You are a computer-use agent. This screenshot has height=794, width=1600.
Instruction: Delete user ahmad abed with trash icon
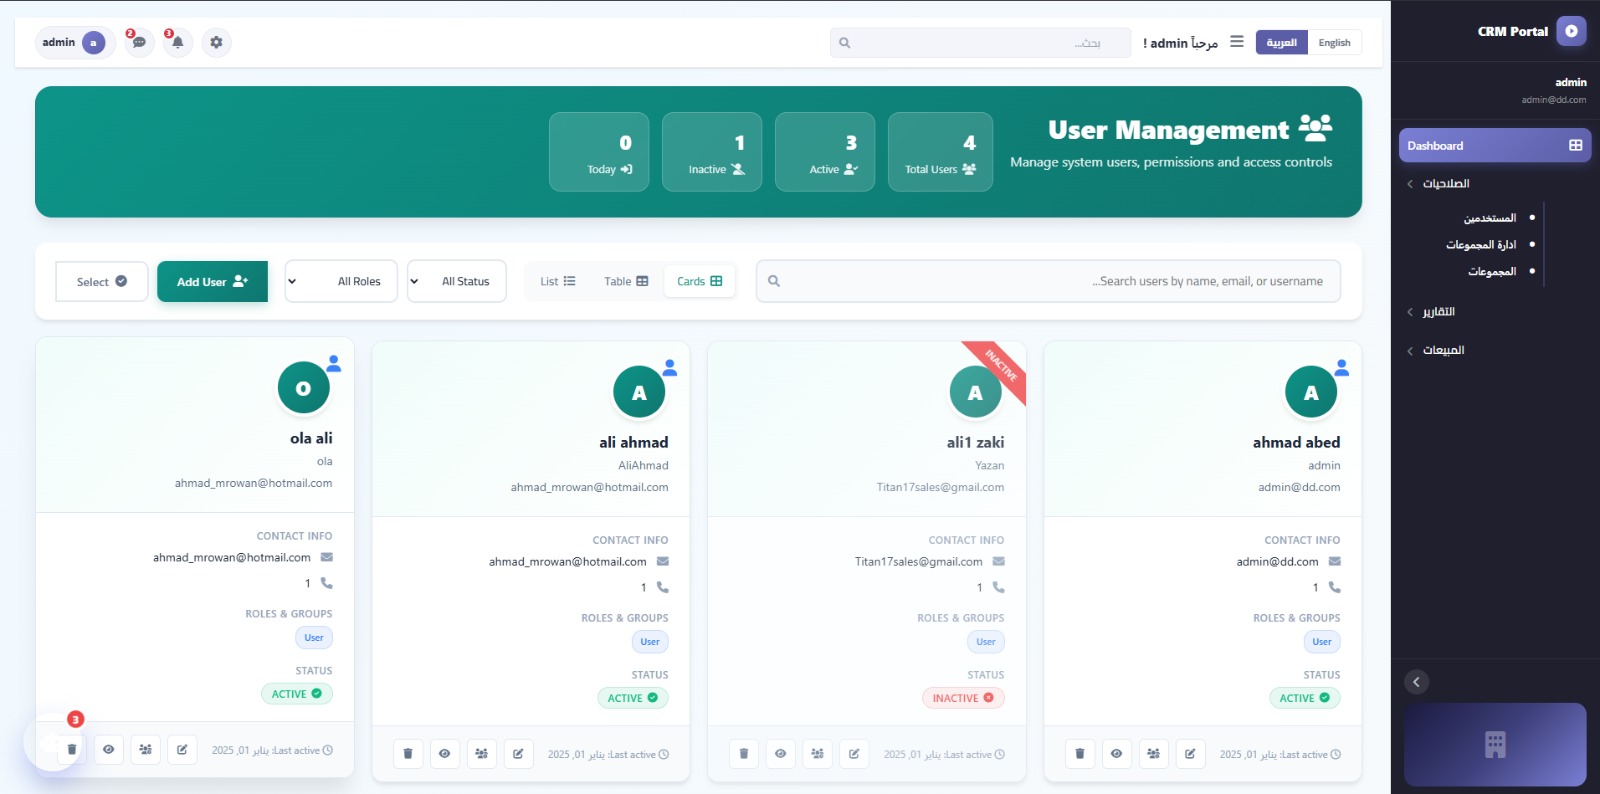[1080, 754]
